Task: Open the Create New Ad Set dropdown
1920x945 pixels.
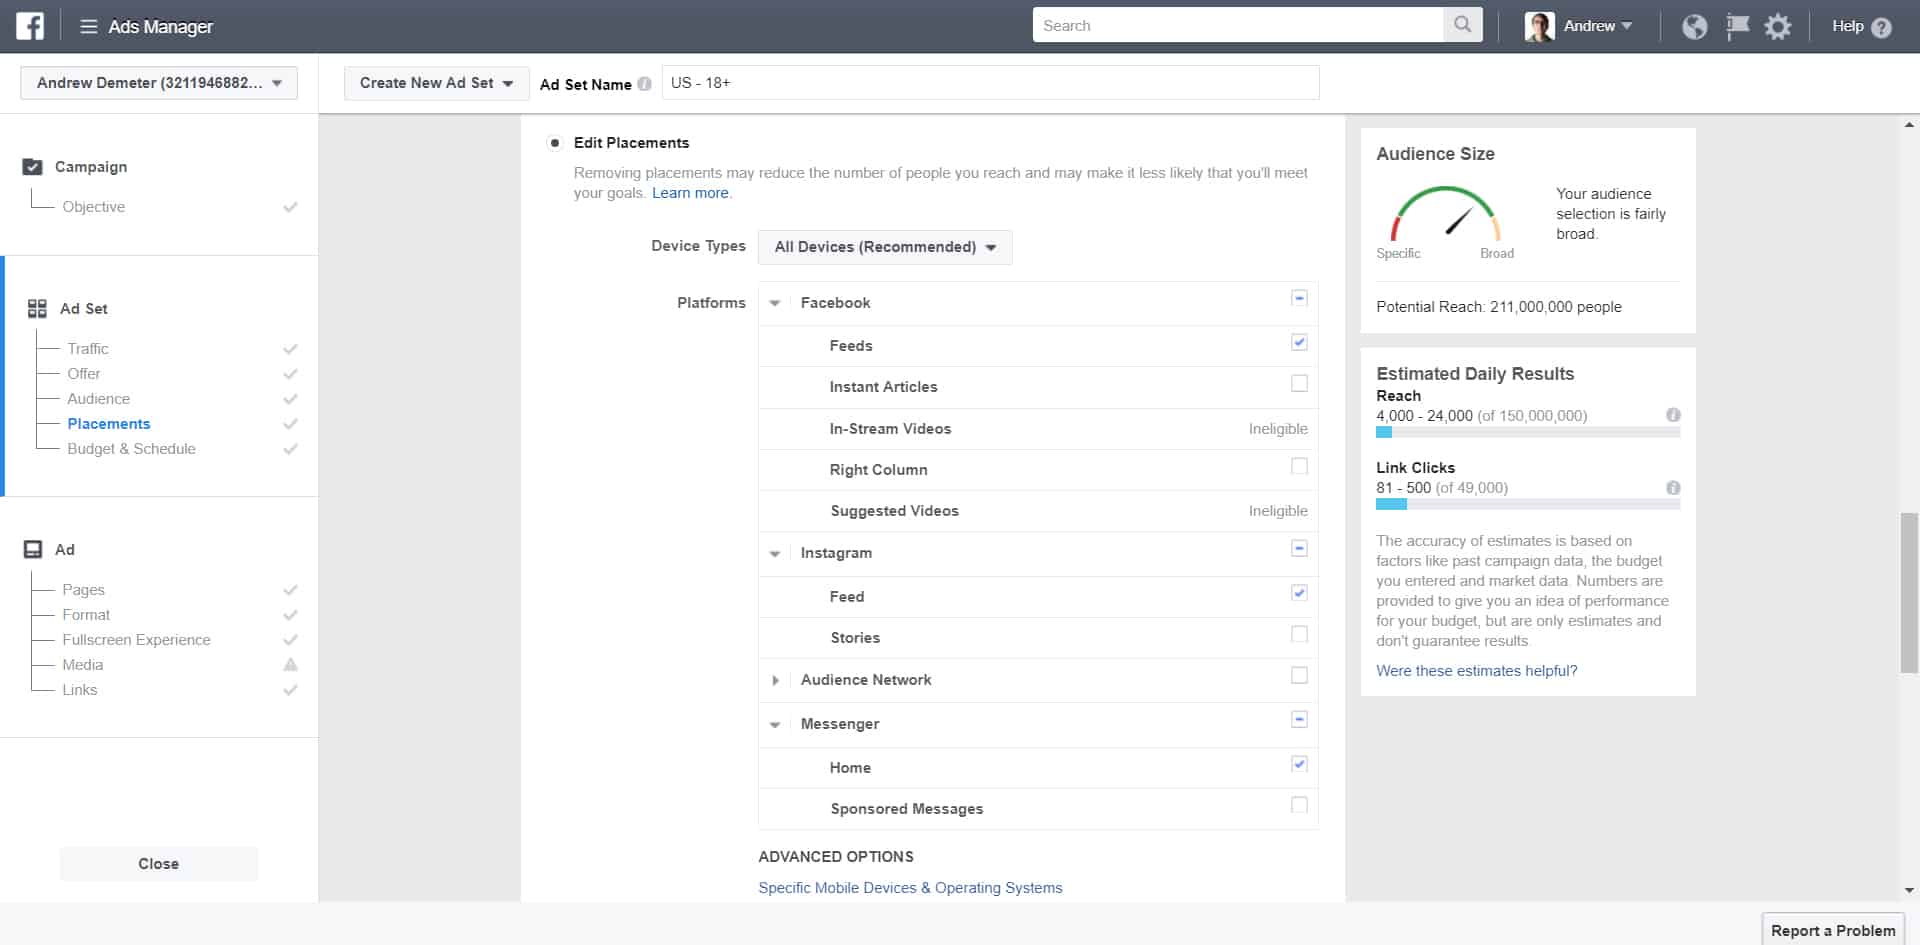Action: point(437,83)
